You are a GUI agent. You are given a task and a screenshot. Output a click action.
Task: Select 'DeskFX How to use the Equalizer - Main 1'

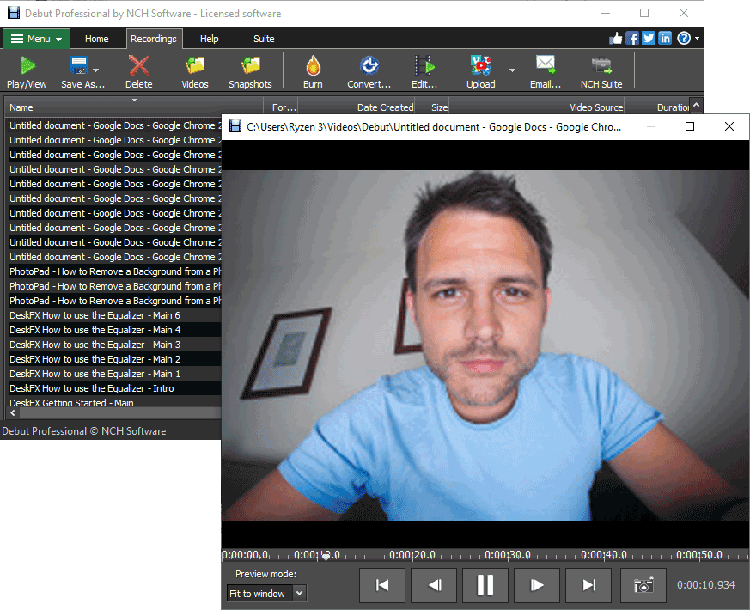(115, 374)
